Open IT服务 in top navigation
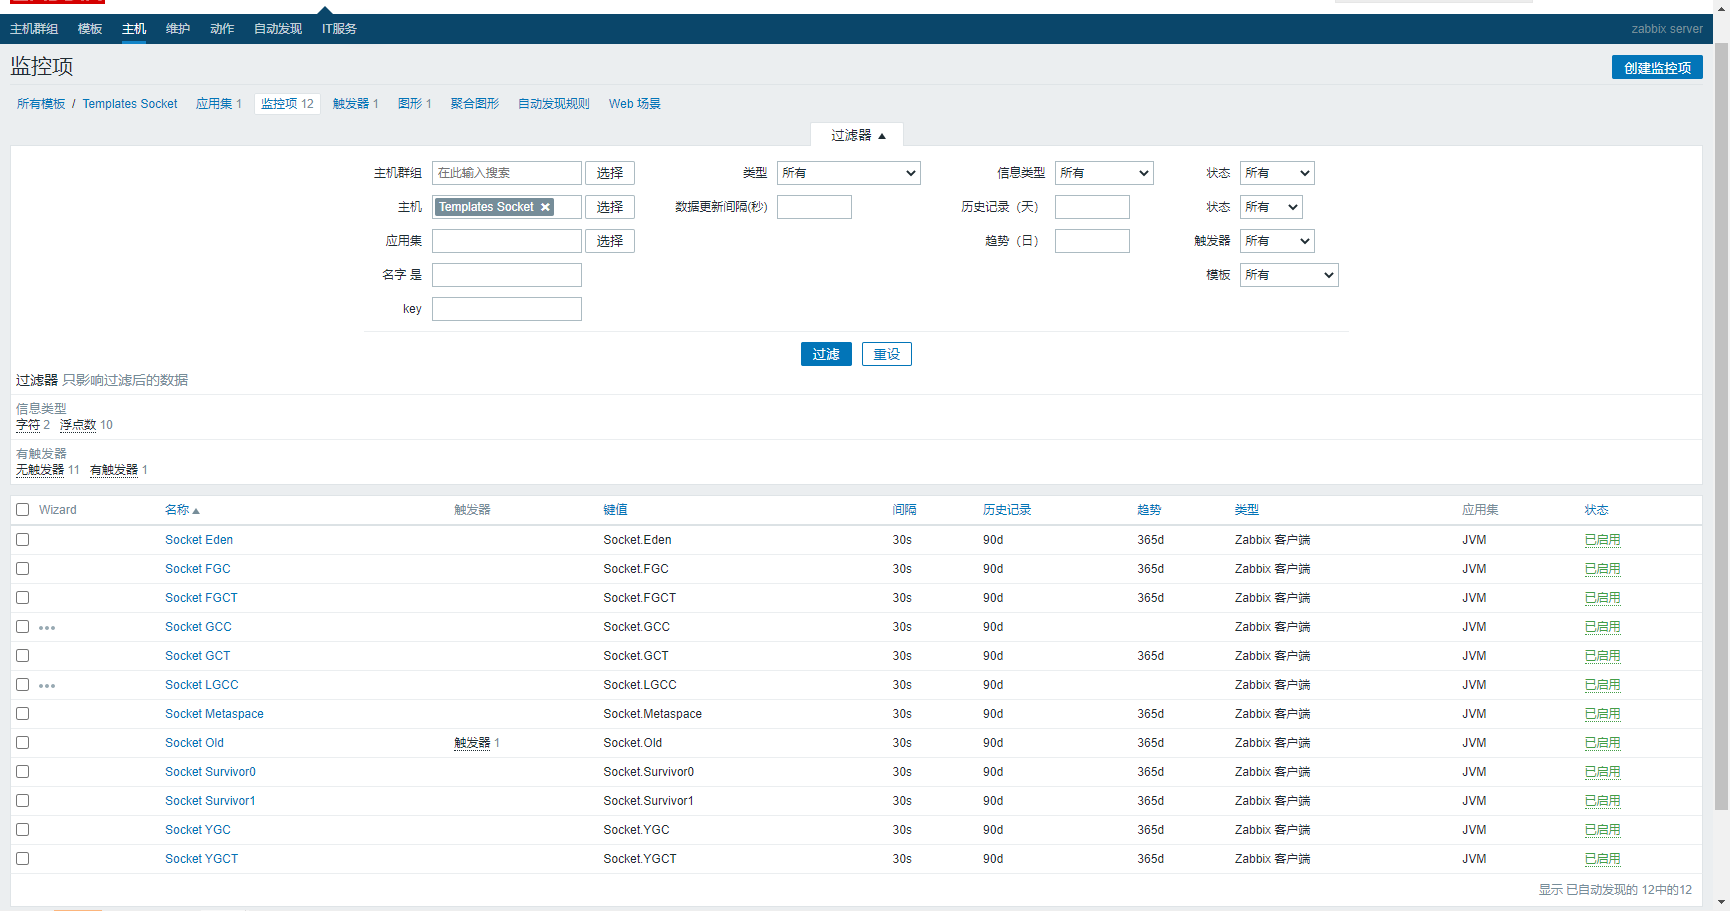Image resolution: width=1730 pixels, height=911 pixels. pyautogui.click(x=339, y=29)
